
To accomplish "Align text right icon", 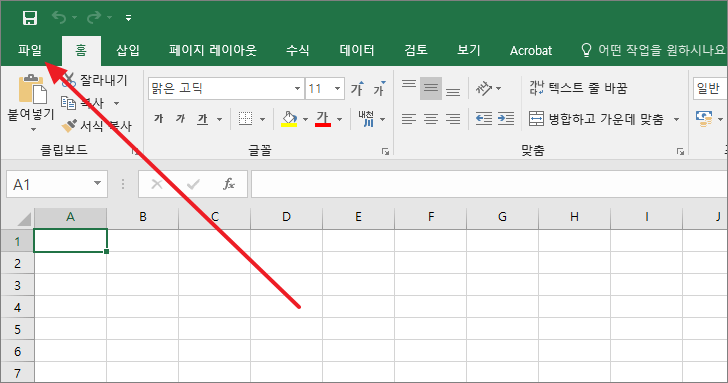I will click(x=453, y=119).
